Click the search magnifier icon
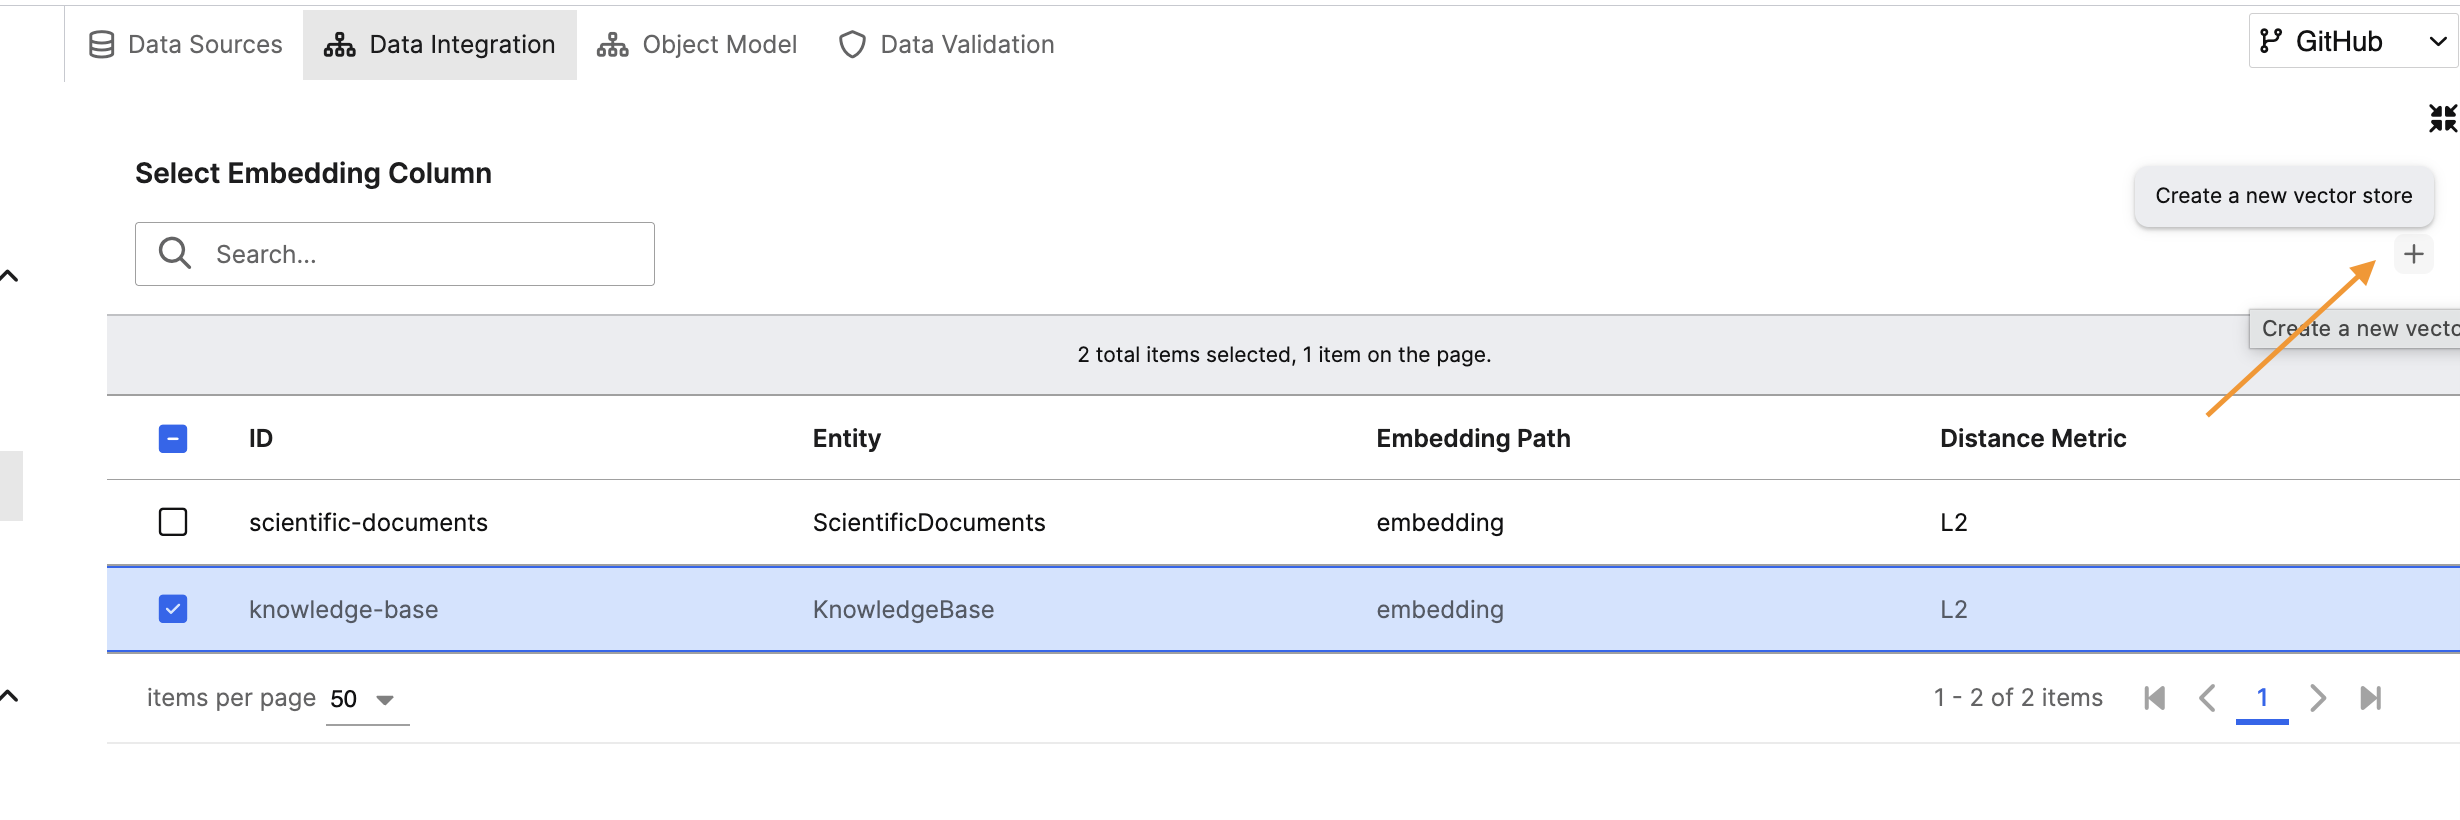2460x820 pixels. pos(175,253)
